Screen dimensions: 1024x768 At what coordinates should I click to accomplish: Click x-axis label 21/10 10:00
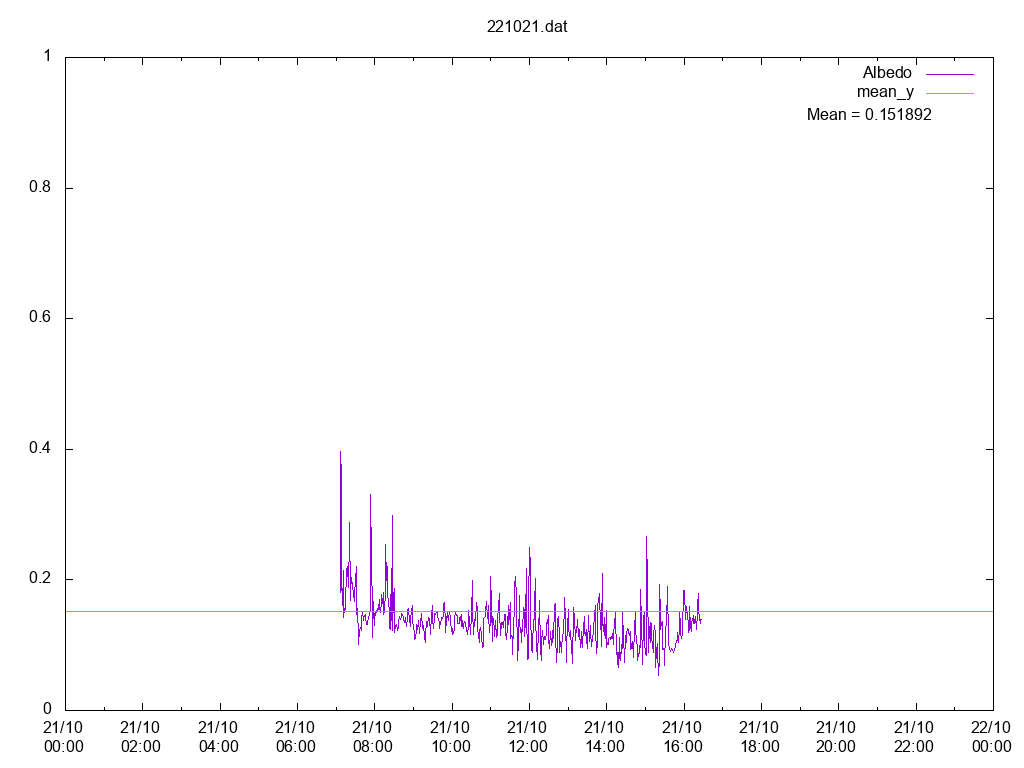point(450,737)
